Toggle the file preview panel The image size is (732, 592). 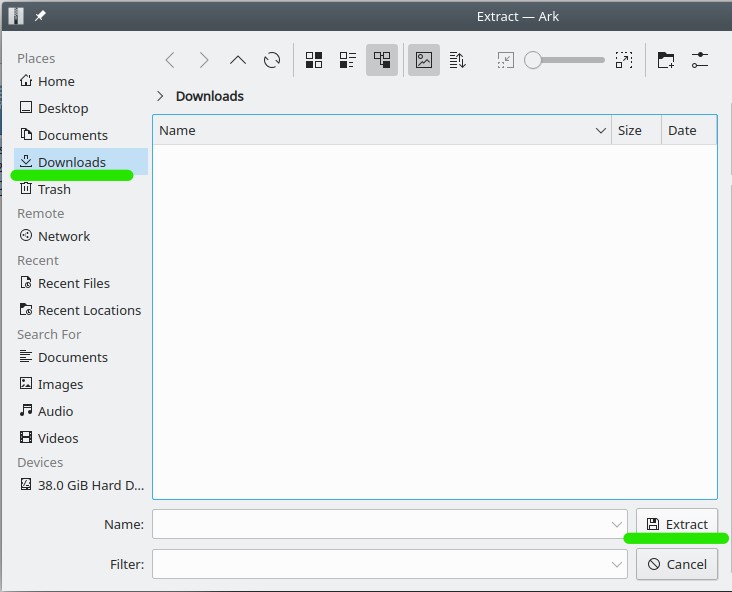pos(424,60)
